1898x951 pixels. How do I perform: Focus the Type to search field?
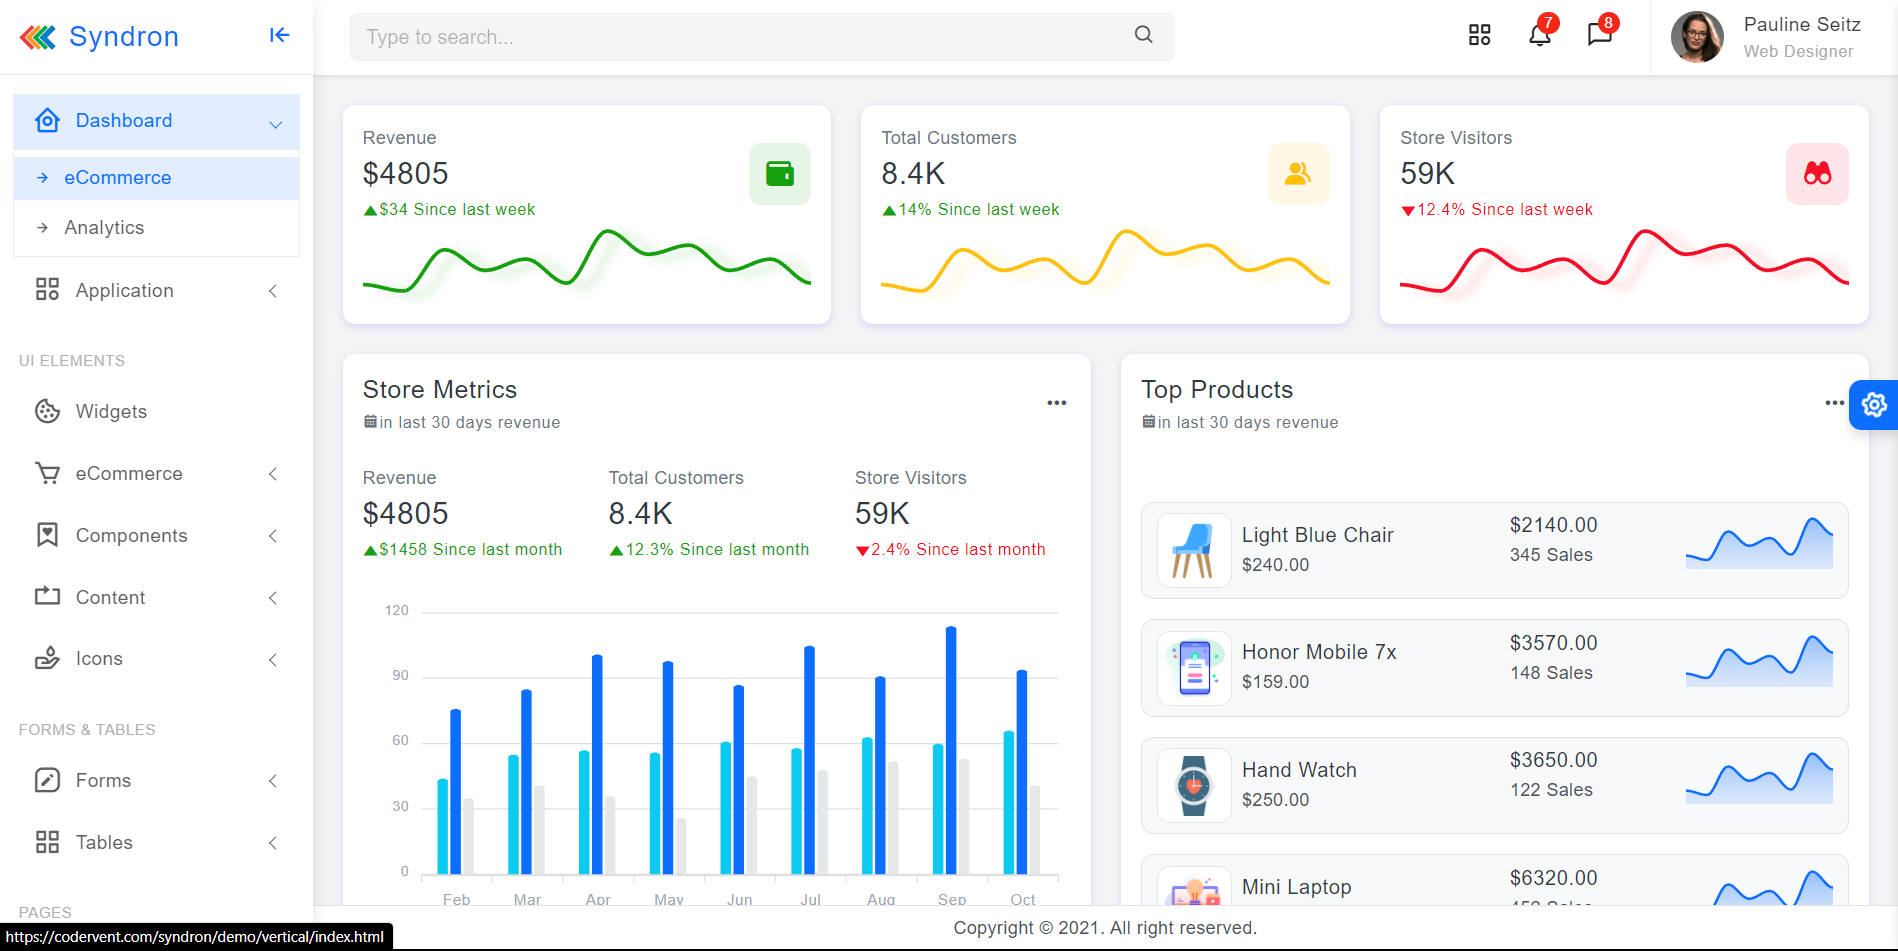[740, 37]
